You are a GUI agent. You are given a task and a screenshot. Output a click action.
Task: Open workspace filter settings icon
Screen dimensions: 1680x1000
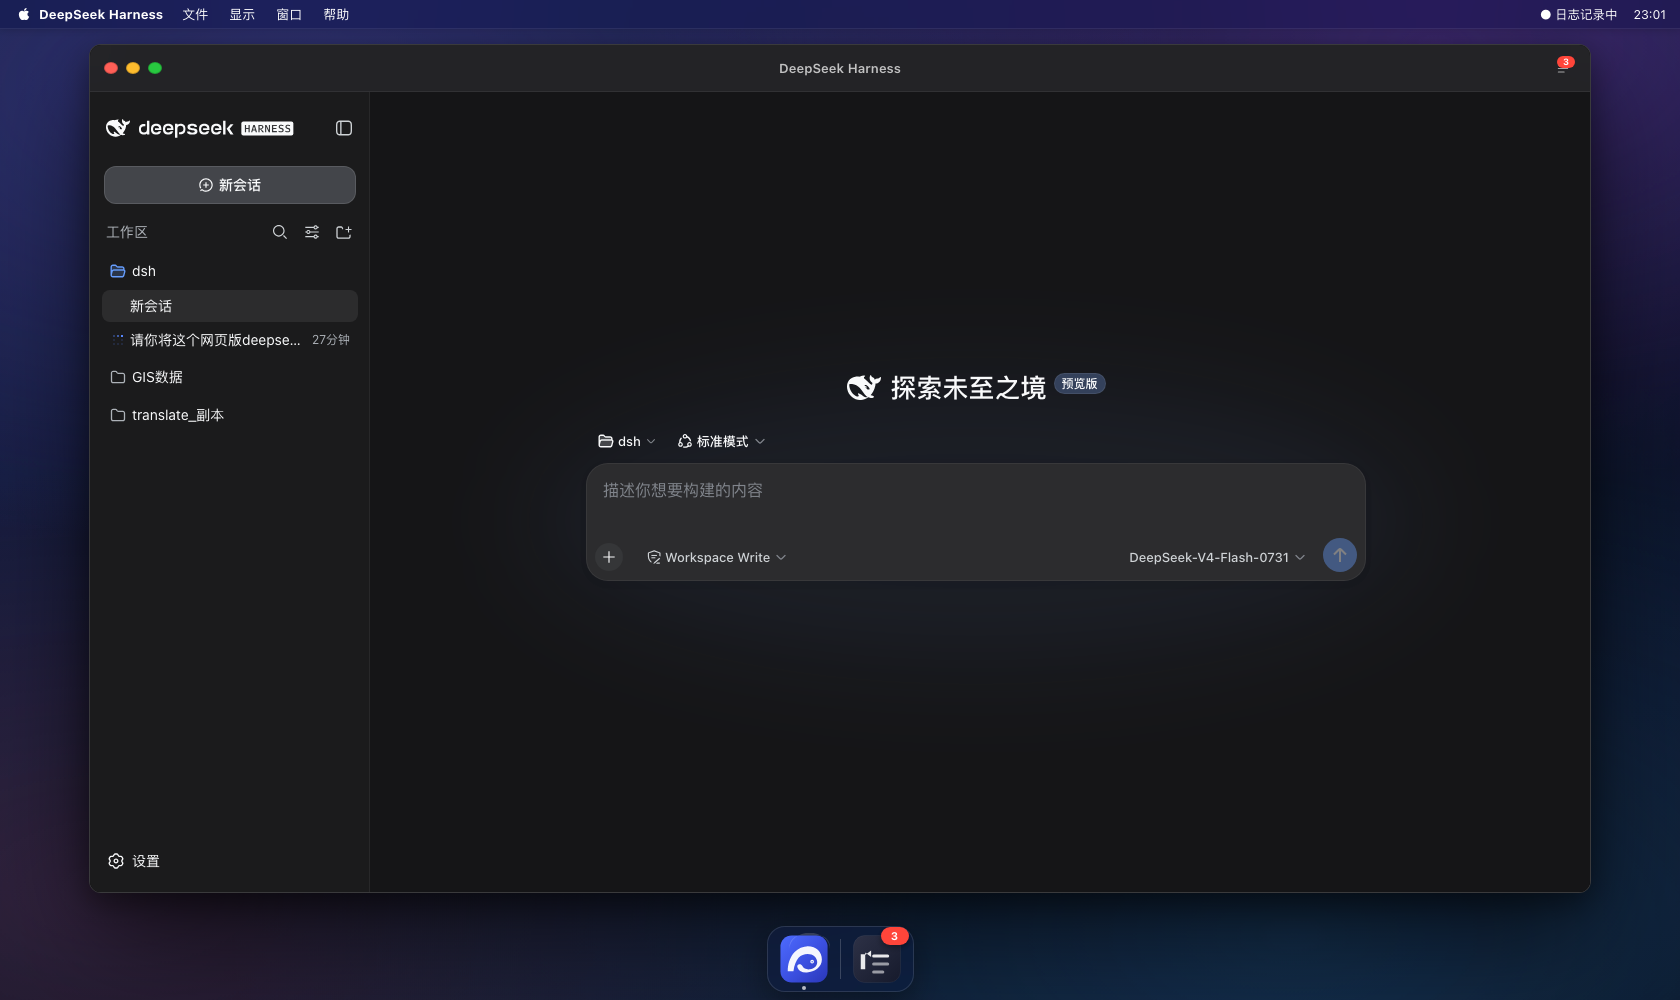(x=312, y=232)
